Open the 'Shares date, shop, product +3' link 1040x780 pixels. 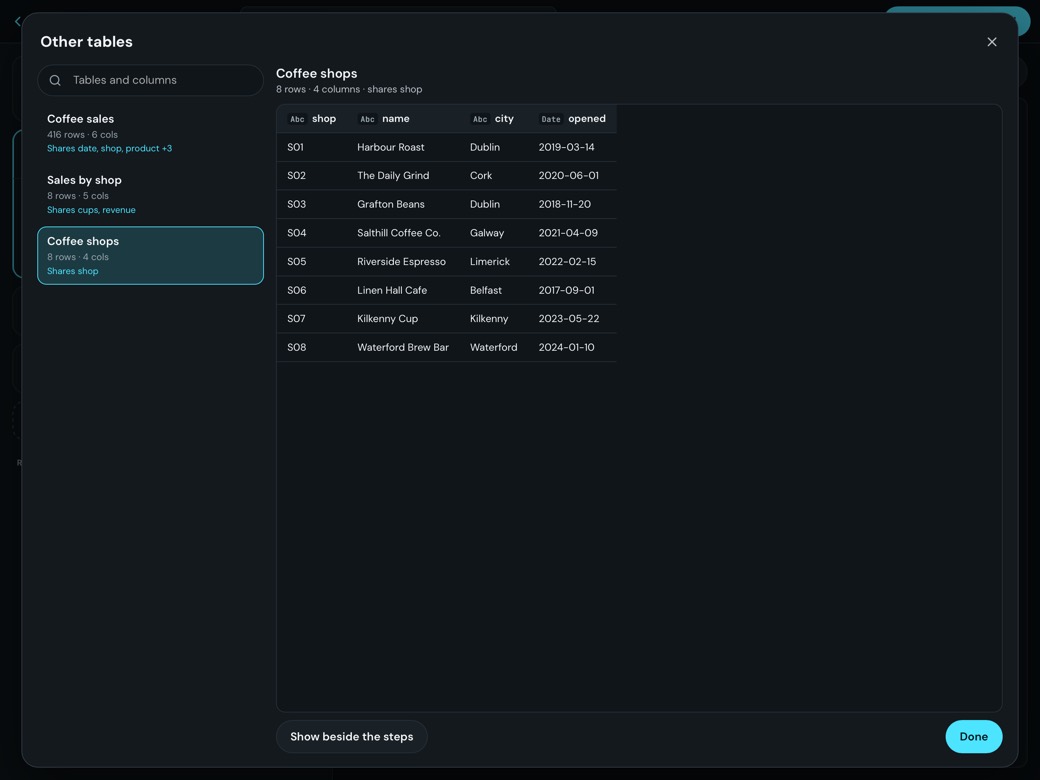pyautogui.click(x=109, y=149)
